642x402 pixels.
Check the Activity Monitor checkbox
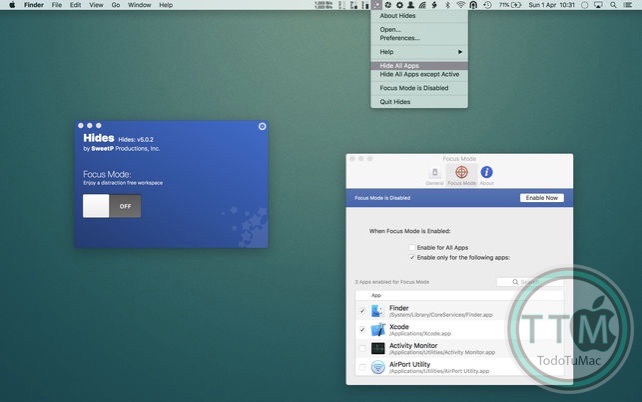(362, 348)
